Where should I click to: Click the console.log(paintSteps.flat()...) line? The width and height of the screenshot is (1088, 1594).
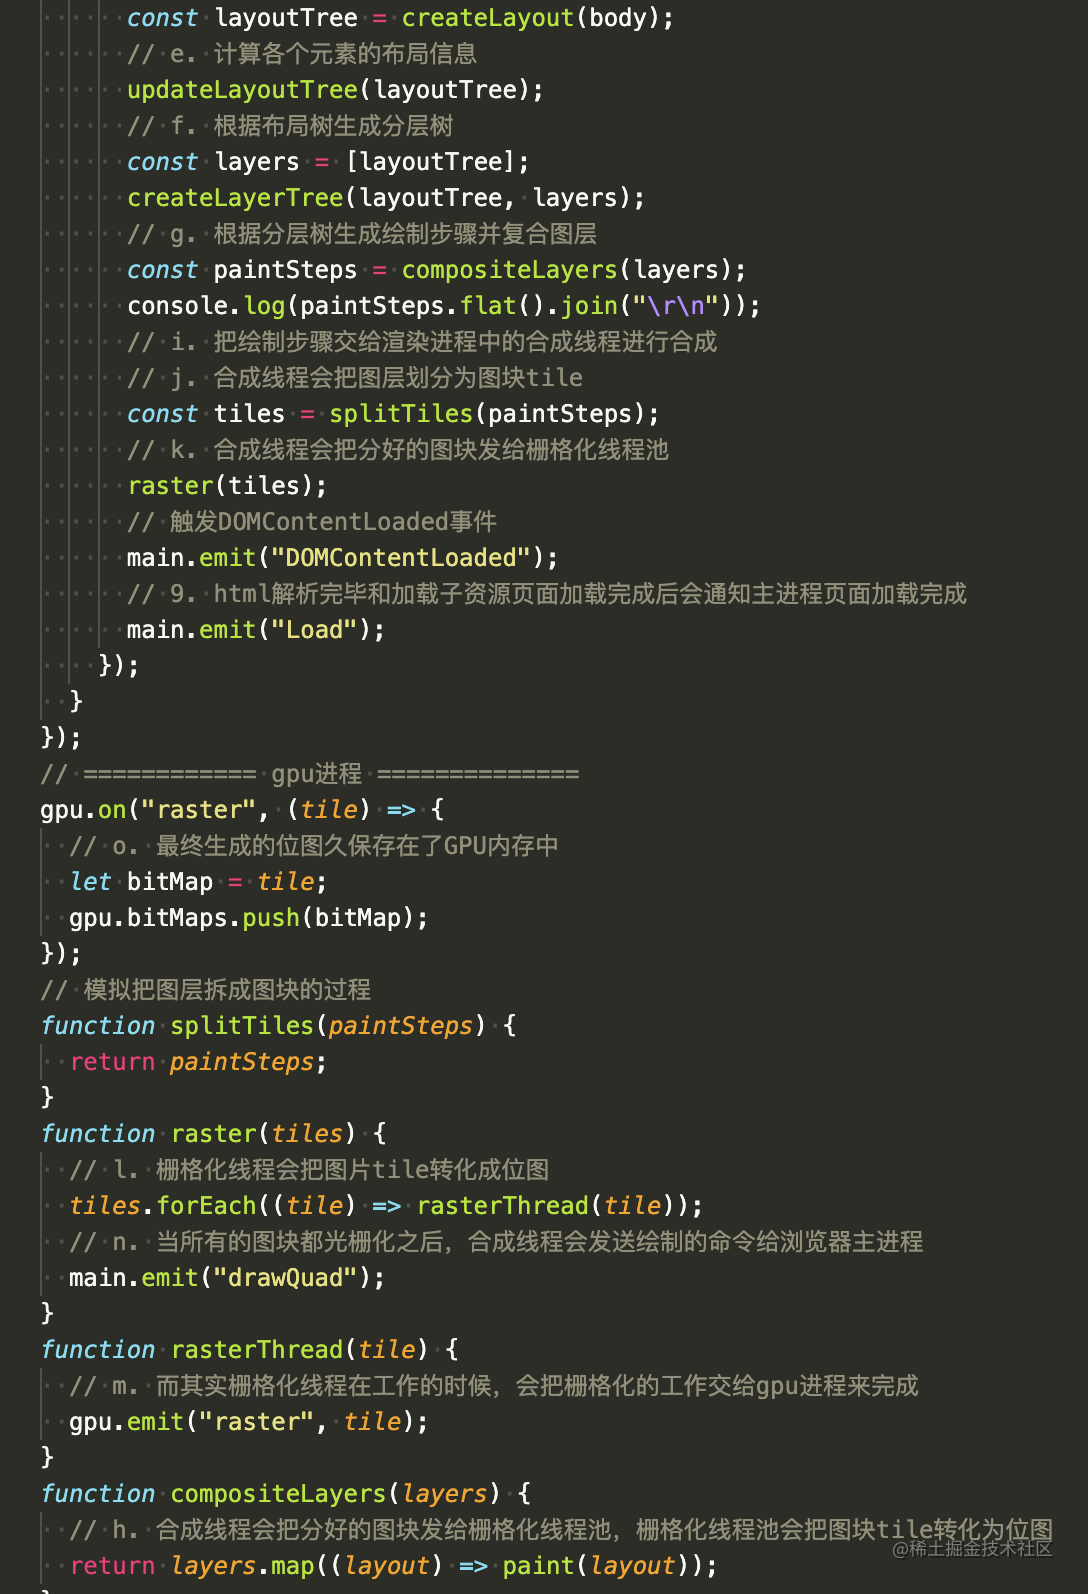click(x=443, y=306)
